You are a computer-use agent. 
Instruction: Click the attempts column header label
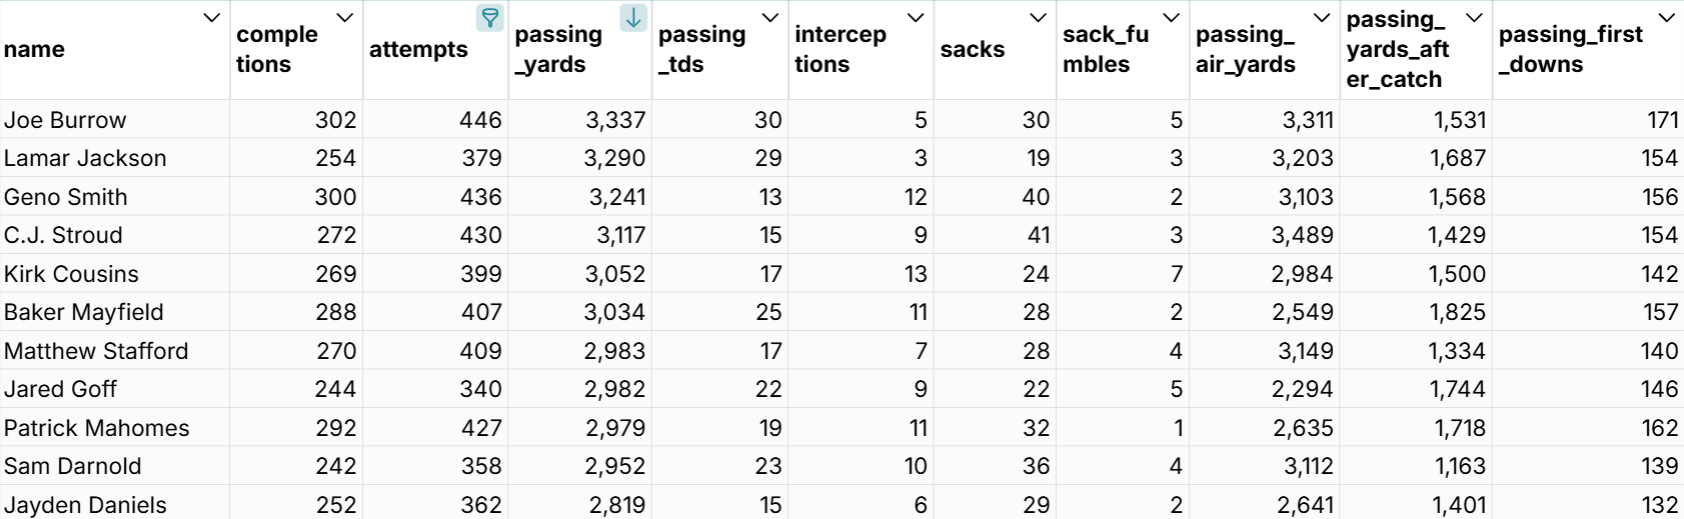(x=418, y=49)
